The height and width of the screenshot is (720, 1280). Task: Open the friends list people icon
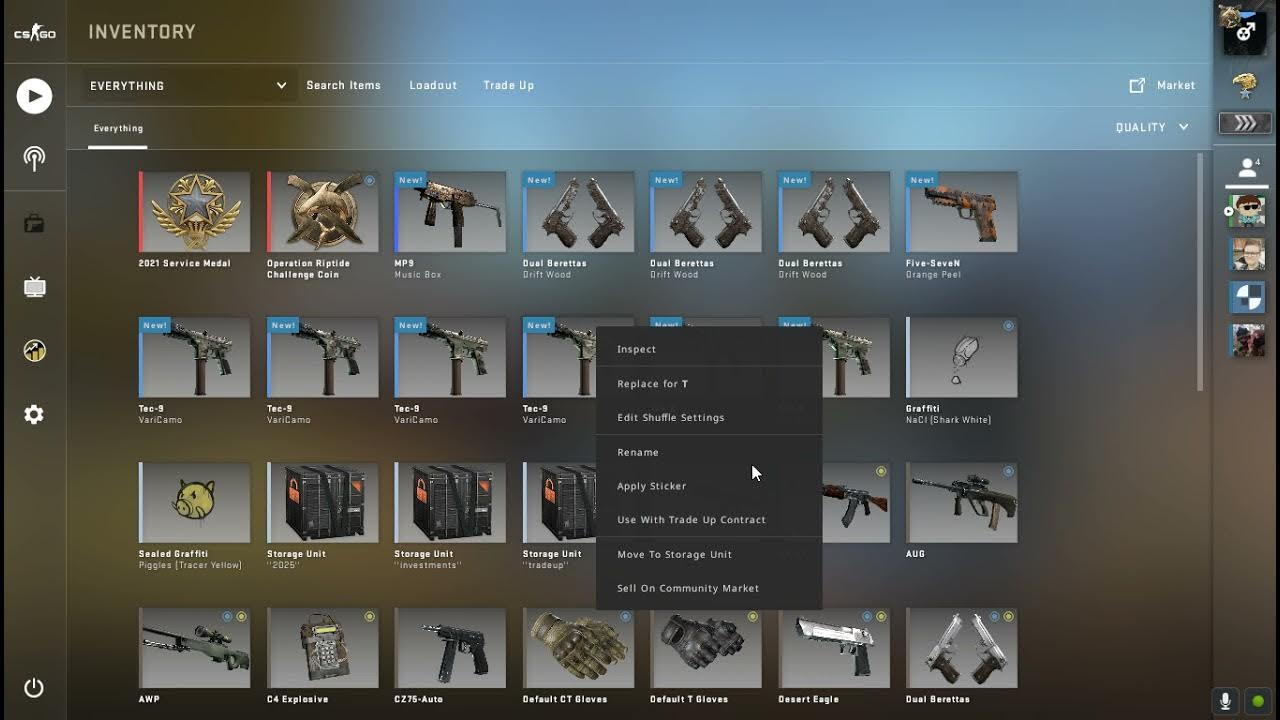pos(1246,167)
